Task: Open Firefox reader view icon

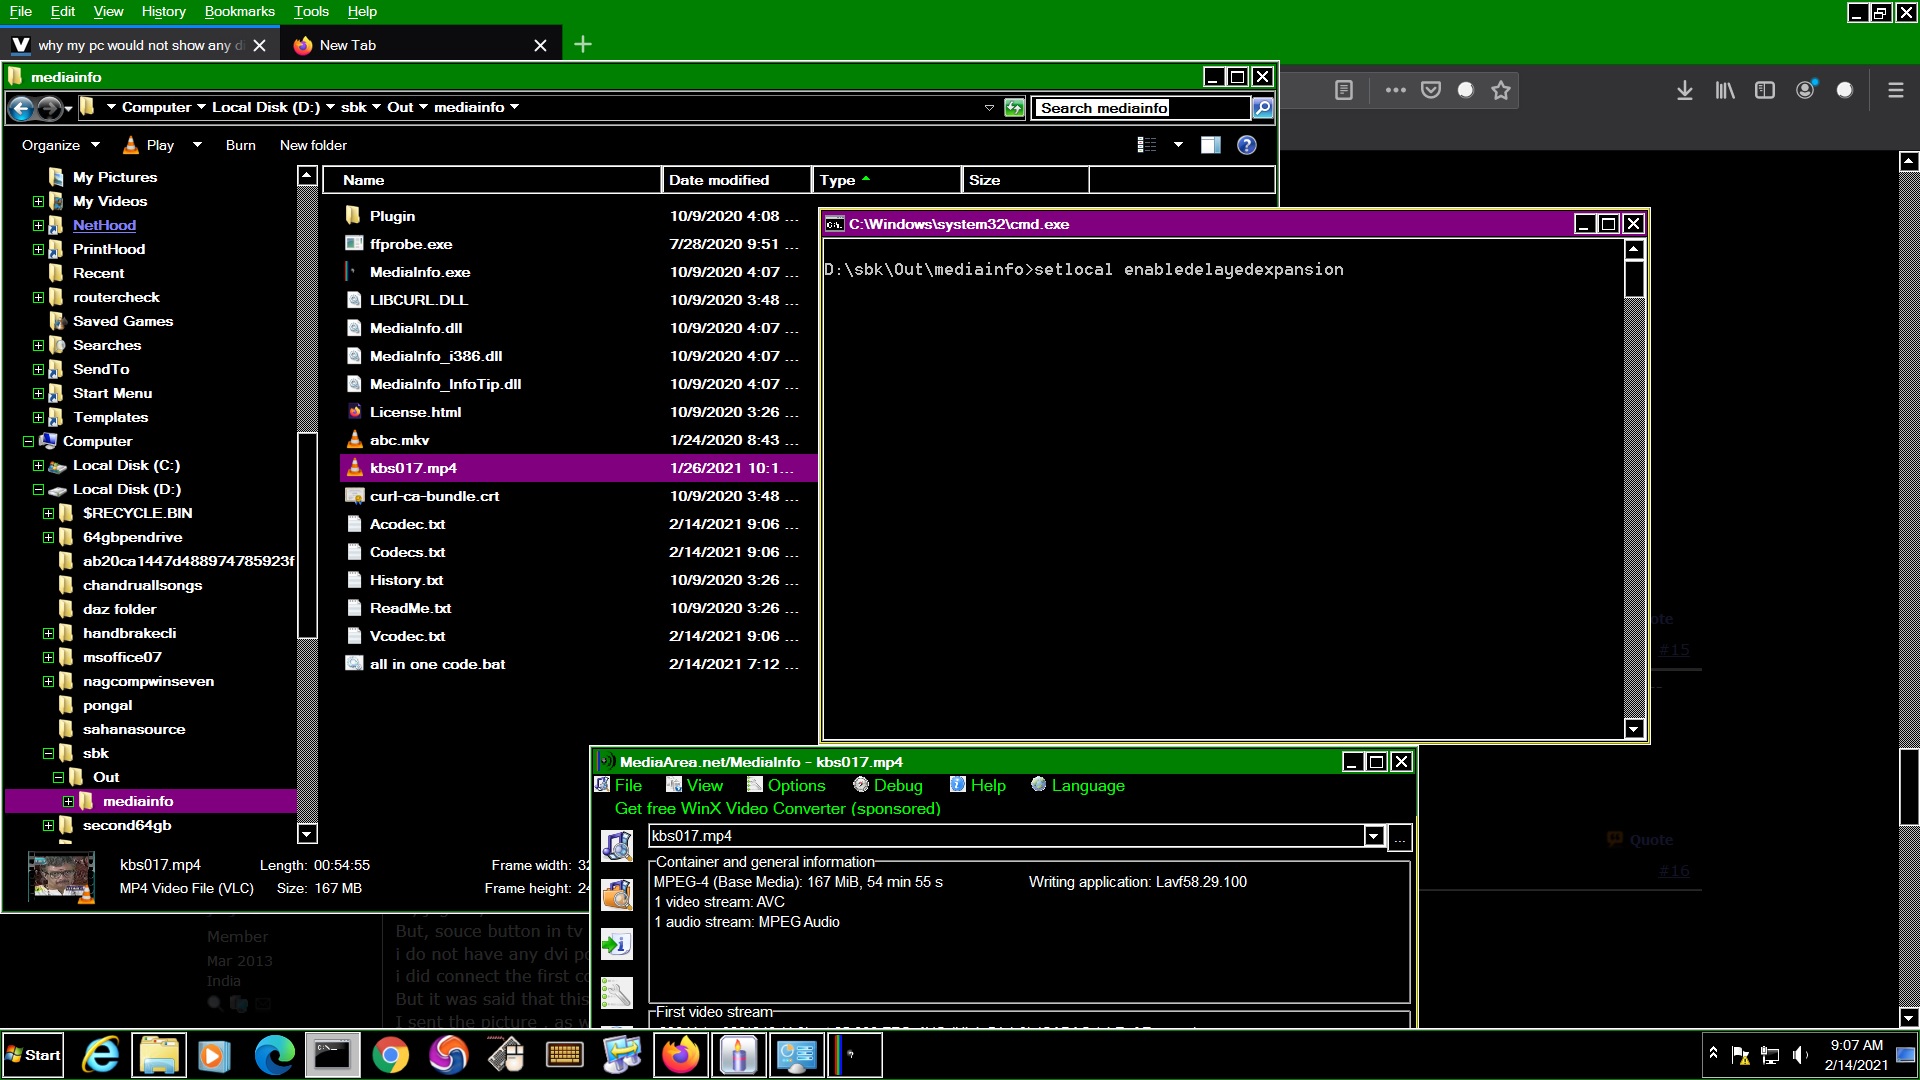Action: (1344, 90)
